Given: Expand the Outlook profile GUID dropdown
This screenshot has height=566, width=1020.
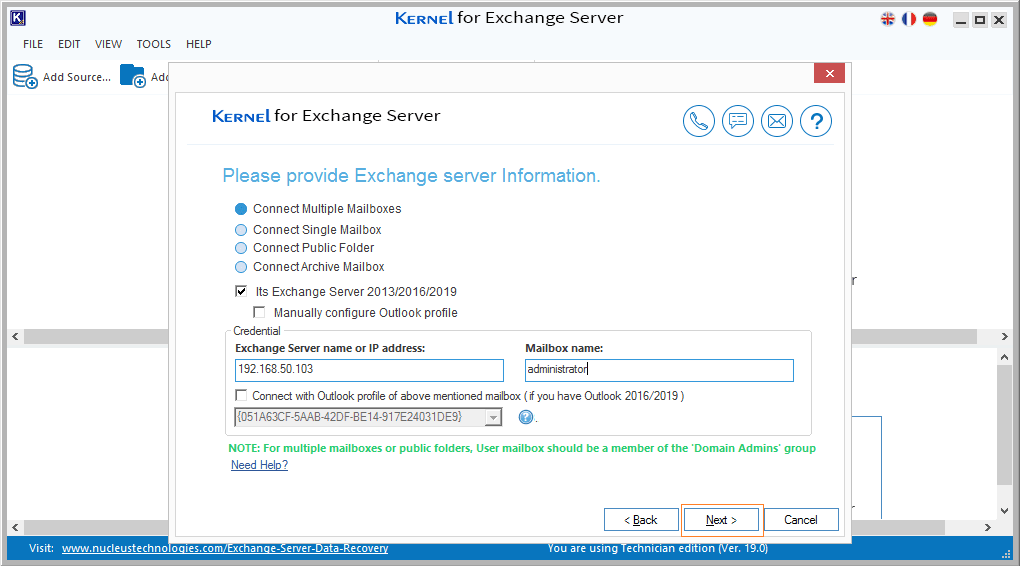Looking at the screenshot, I should 494,417.
